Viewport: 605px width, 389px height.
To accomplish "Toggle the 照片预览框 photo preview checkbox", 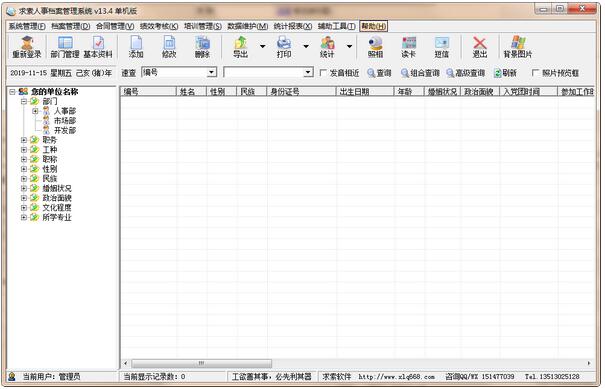I will [x=535, y=72].
